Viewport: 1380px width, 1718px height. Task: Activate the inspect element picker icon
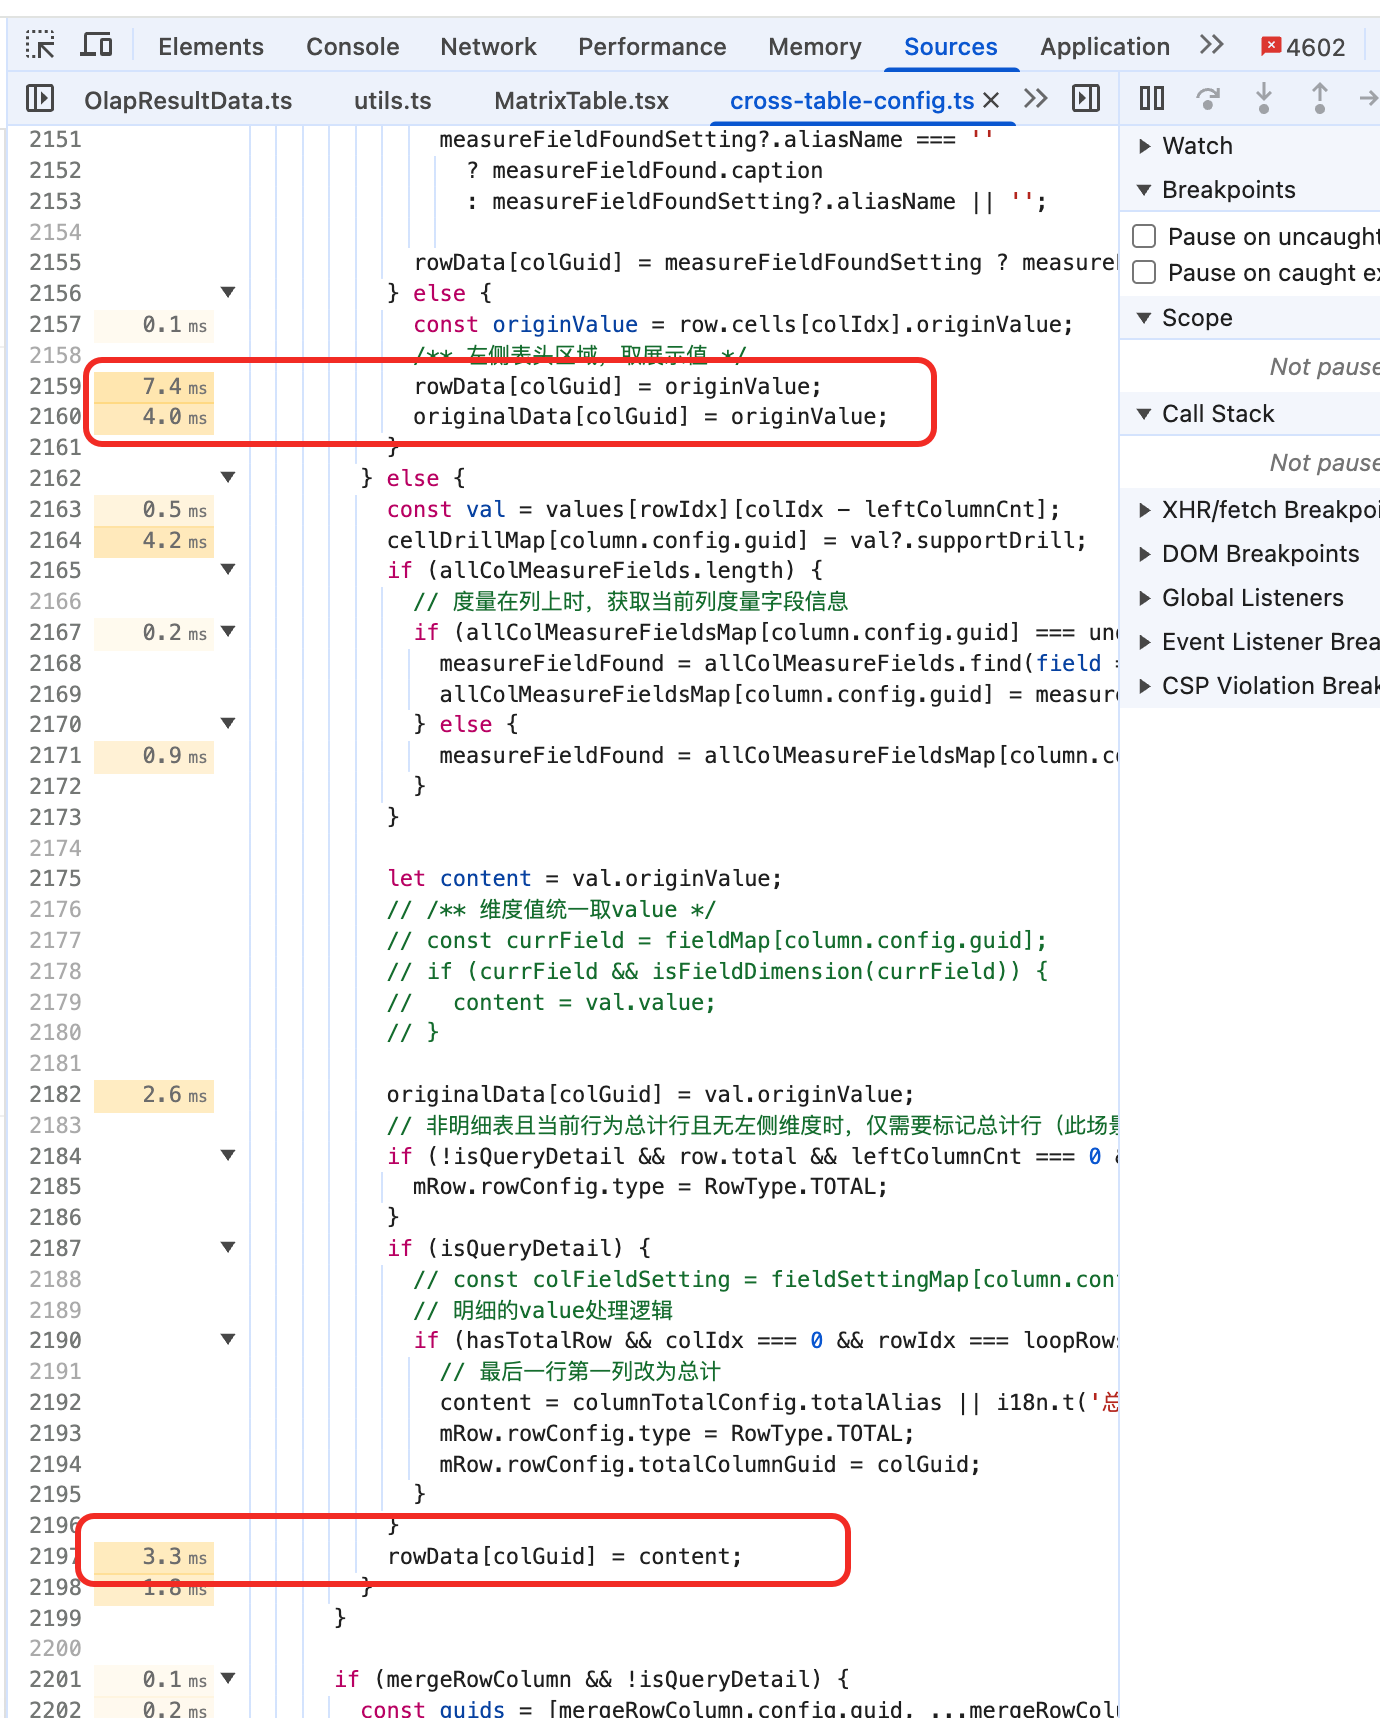[x=40, y=45]
